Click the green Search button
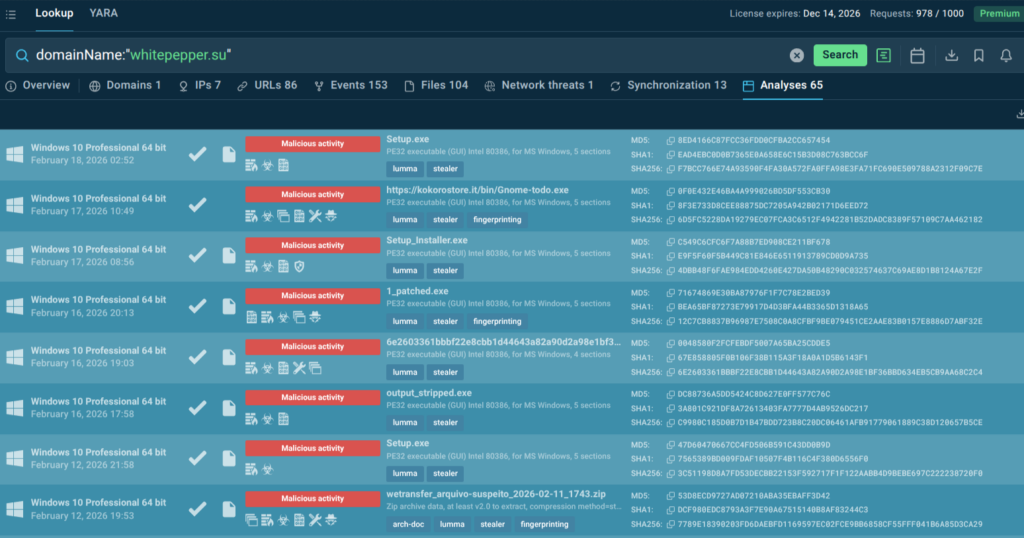1024x538 pixels. coord(840,55)
